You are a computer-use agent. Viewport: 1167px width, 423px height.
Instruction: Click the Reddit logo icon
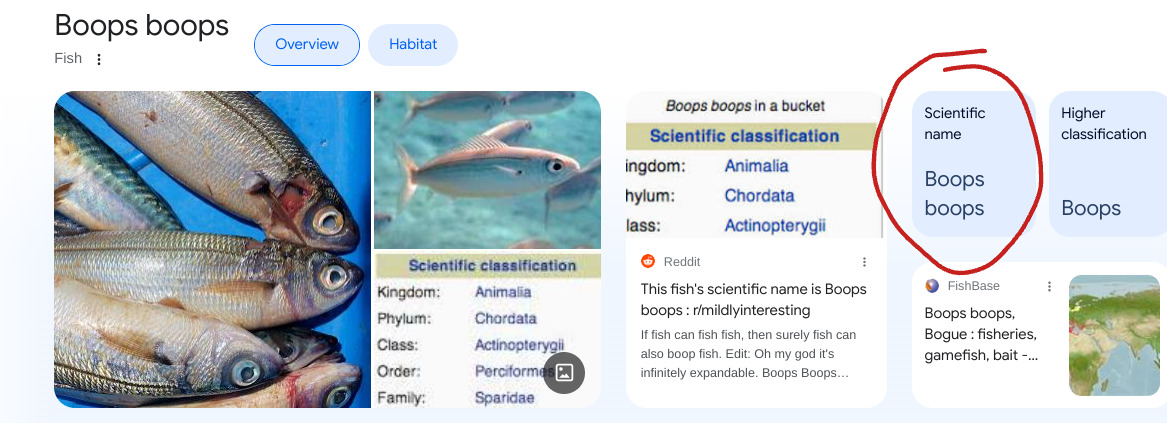coord(648,261)
